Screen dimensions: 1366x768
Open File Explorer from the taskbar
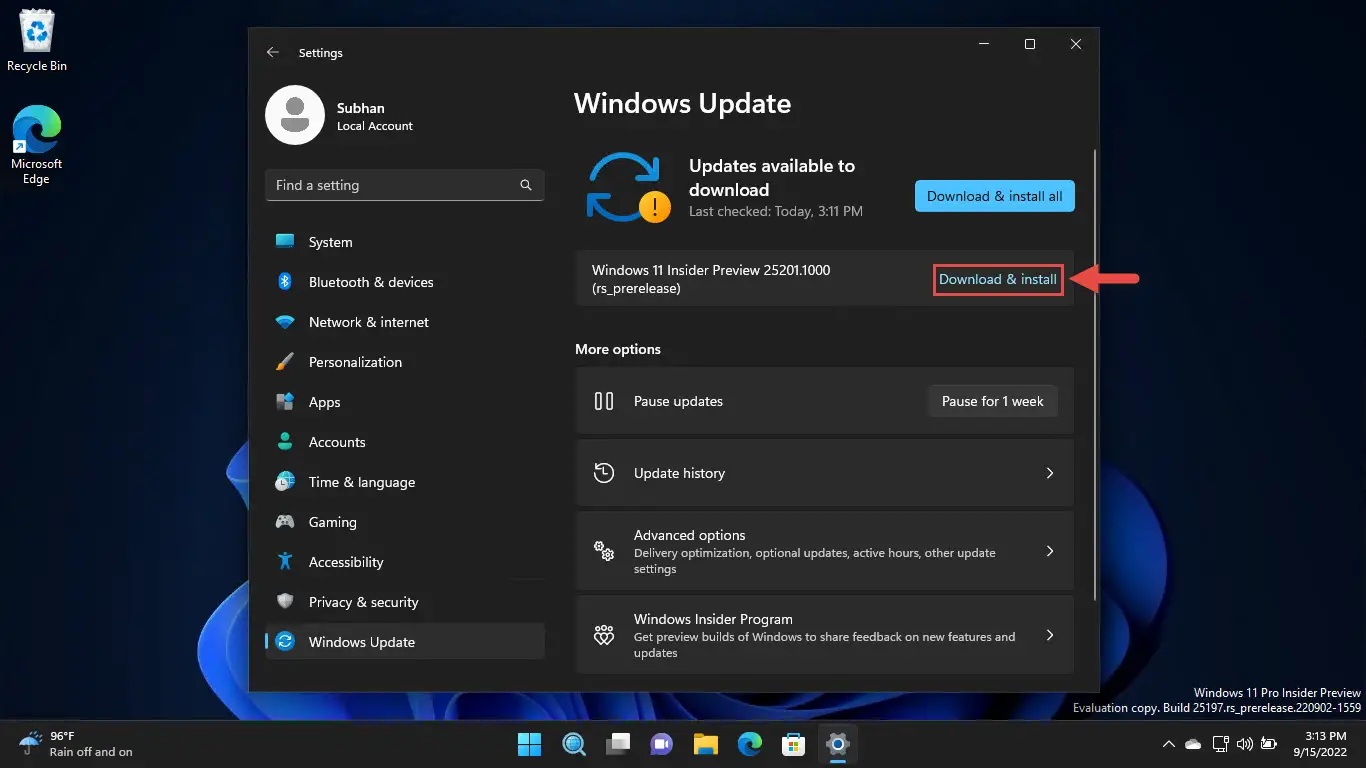point(706,744)
